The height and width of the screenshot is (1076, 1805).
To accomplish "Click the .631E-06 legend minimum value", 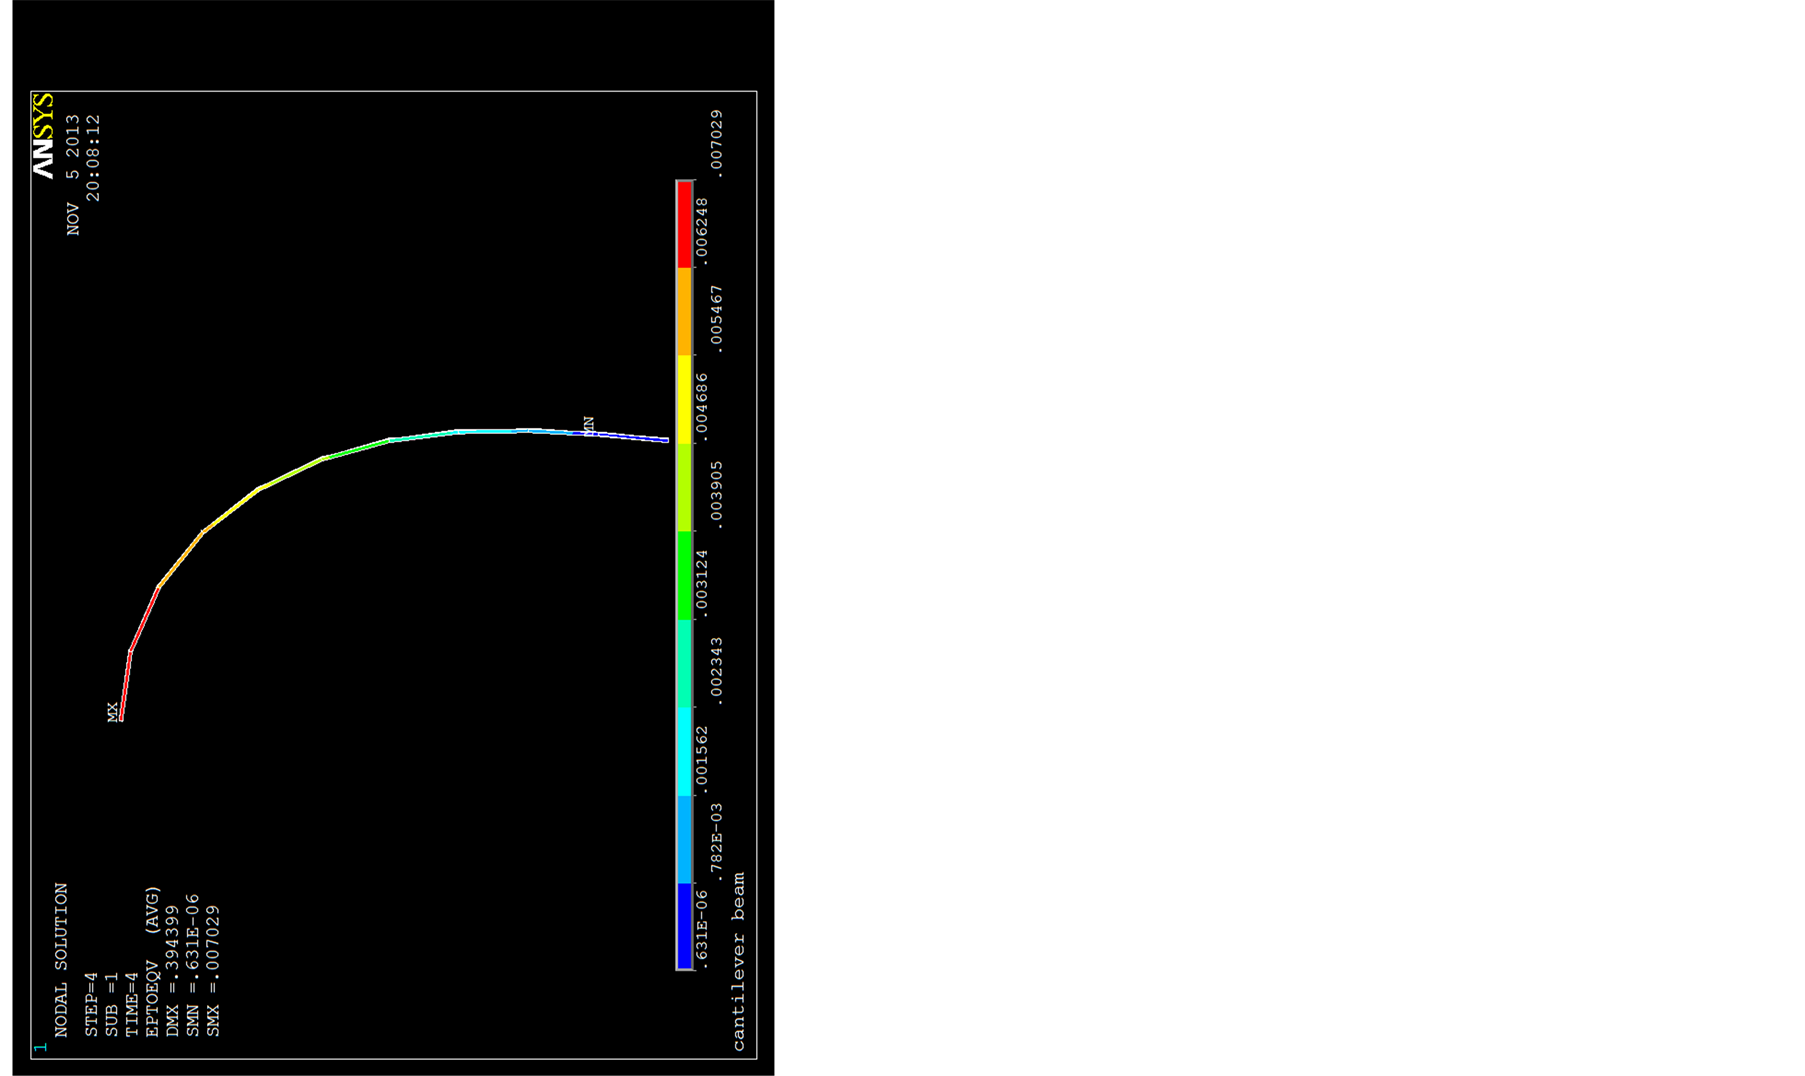I will pos(701,929).
